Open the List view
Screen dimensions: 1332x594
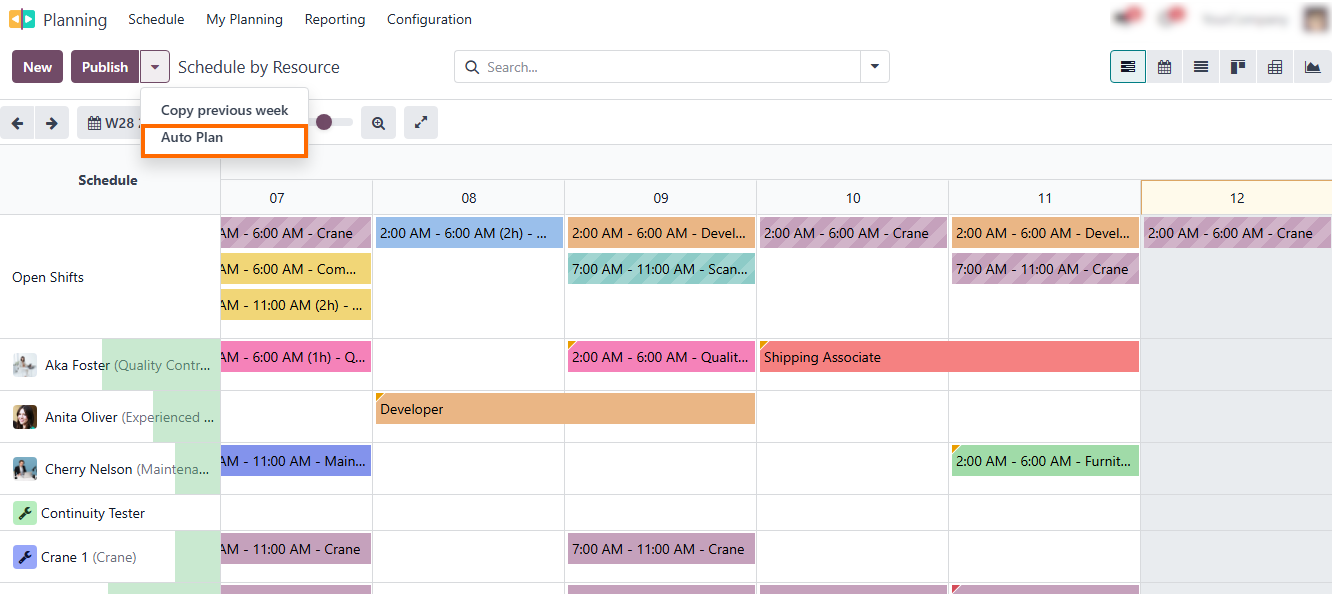[1201, 66]
